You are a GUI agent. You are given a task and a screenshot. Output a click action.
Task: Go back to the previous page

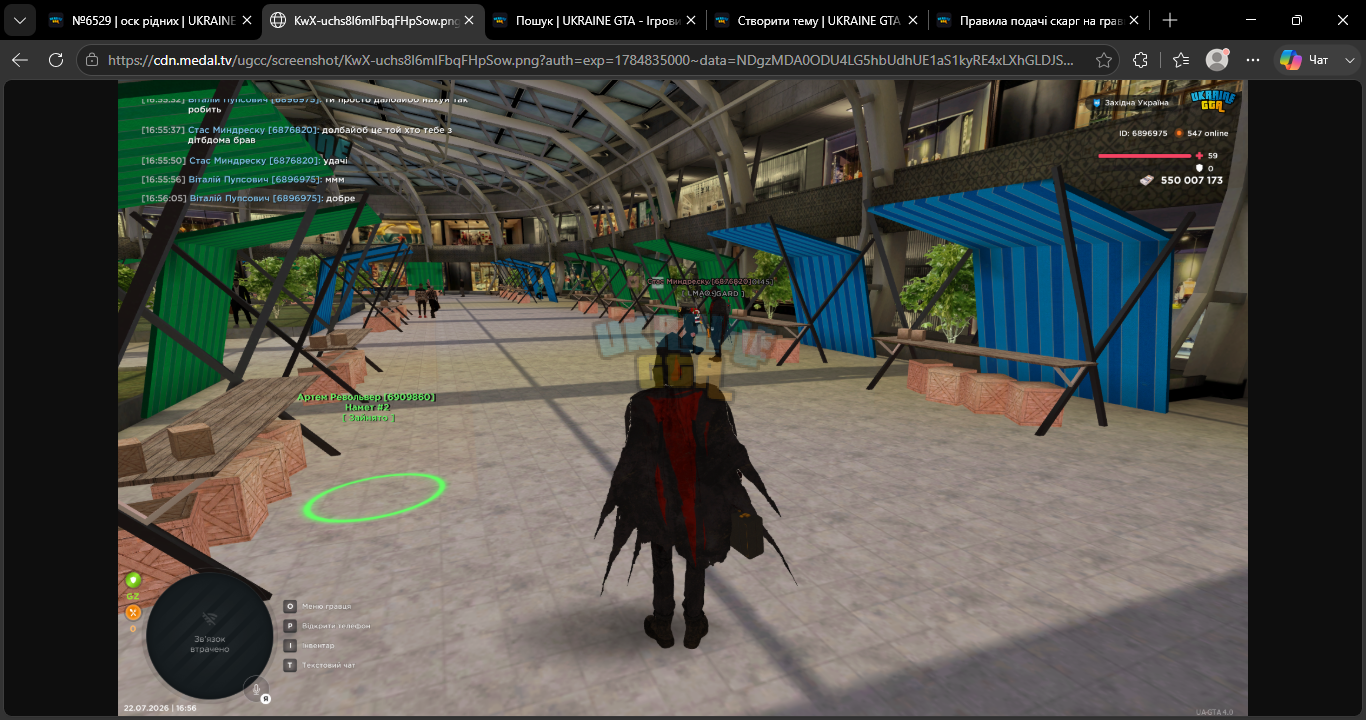20,60
